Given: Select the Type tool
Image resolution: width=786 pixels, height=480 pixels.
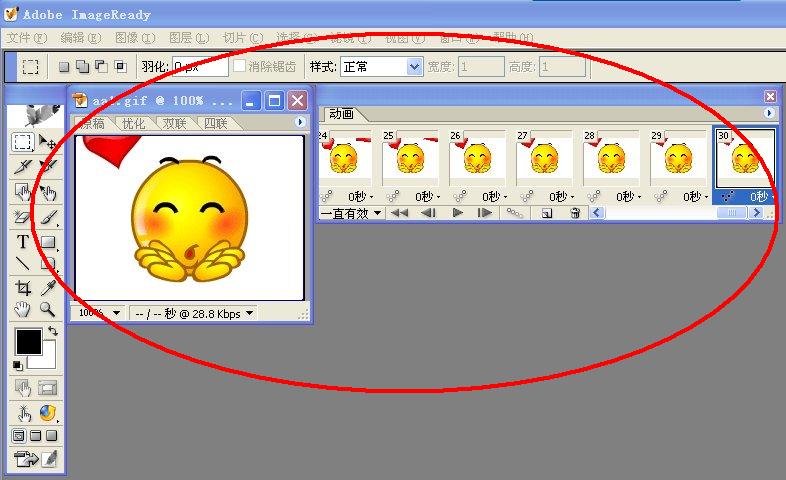Looking at the screenshot, I should [23, 242].
